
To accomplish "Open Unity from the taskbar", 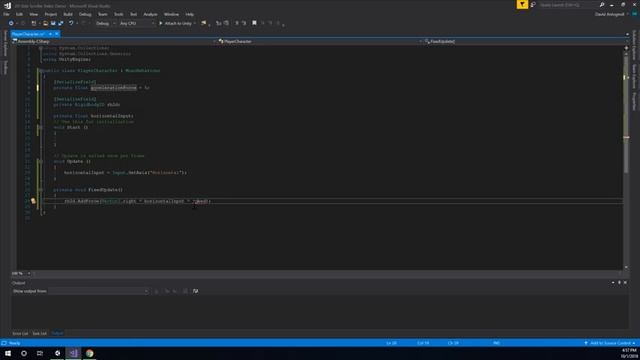I will coord(57,353).
